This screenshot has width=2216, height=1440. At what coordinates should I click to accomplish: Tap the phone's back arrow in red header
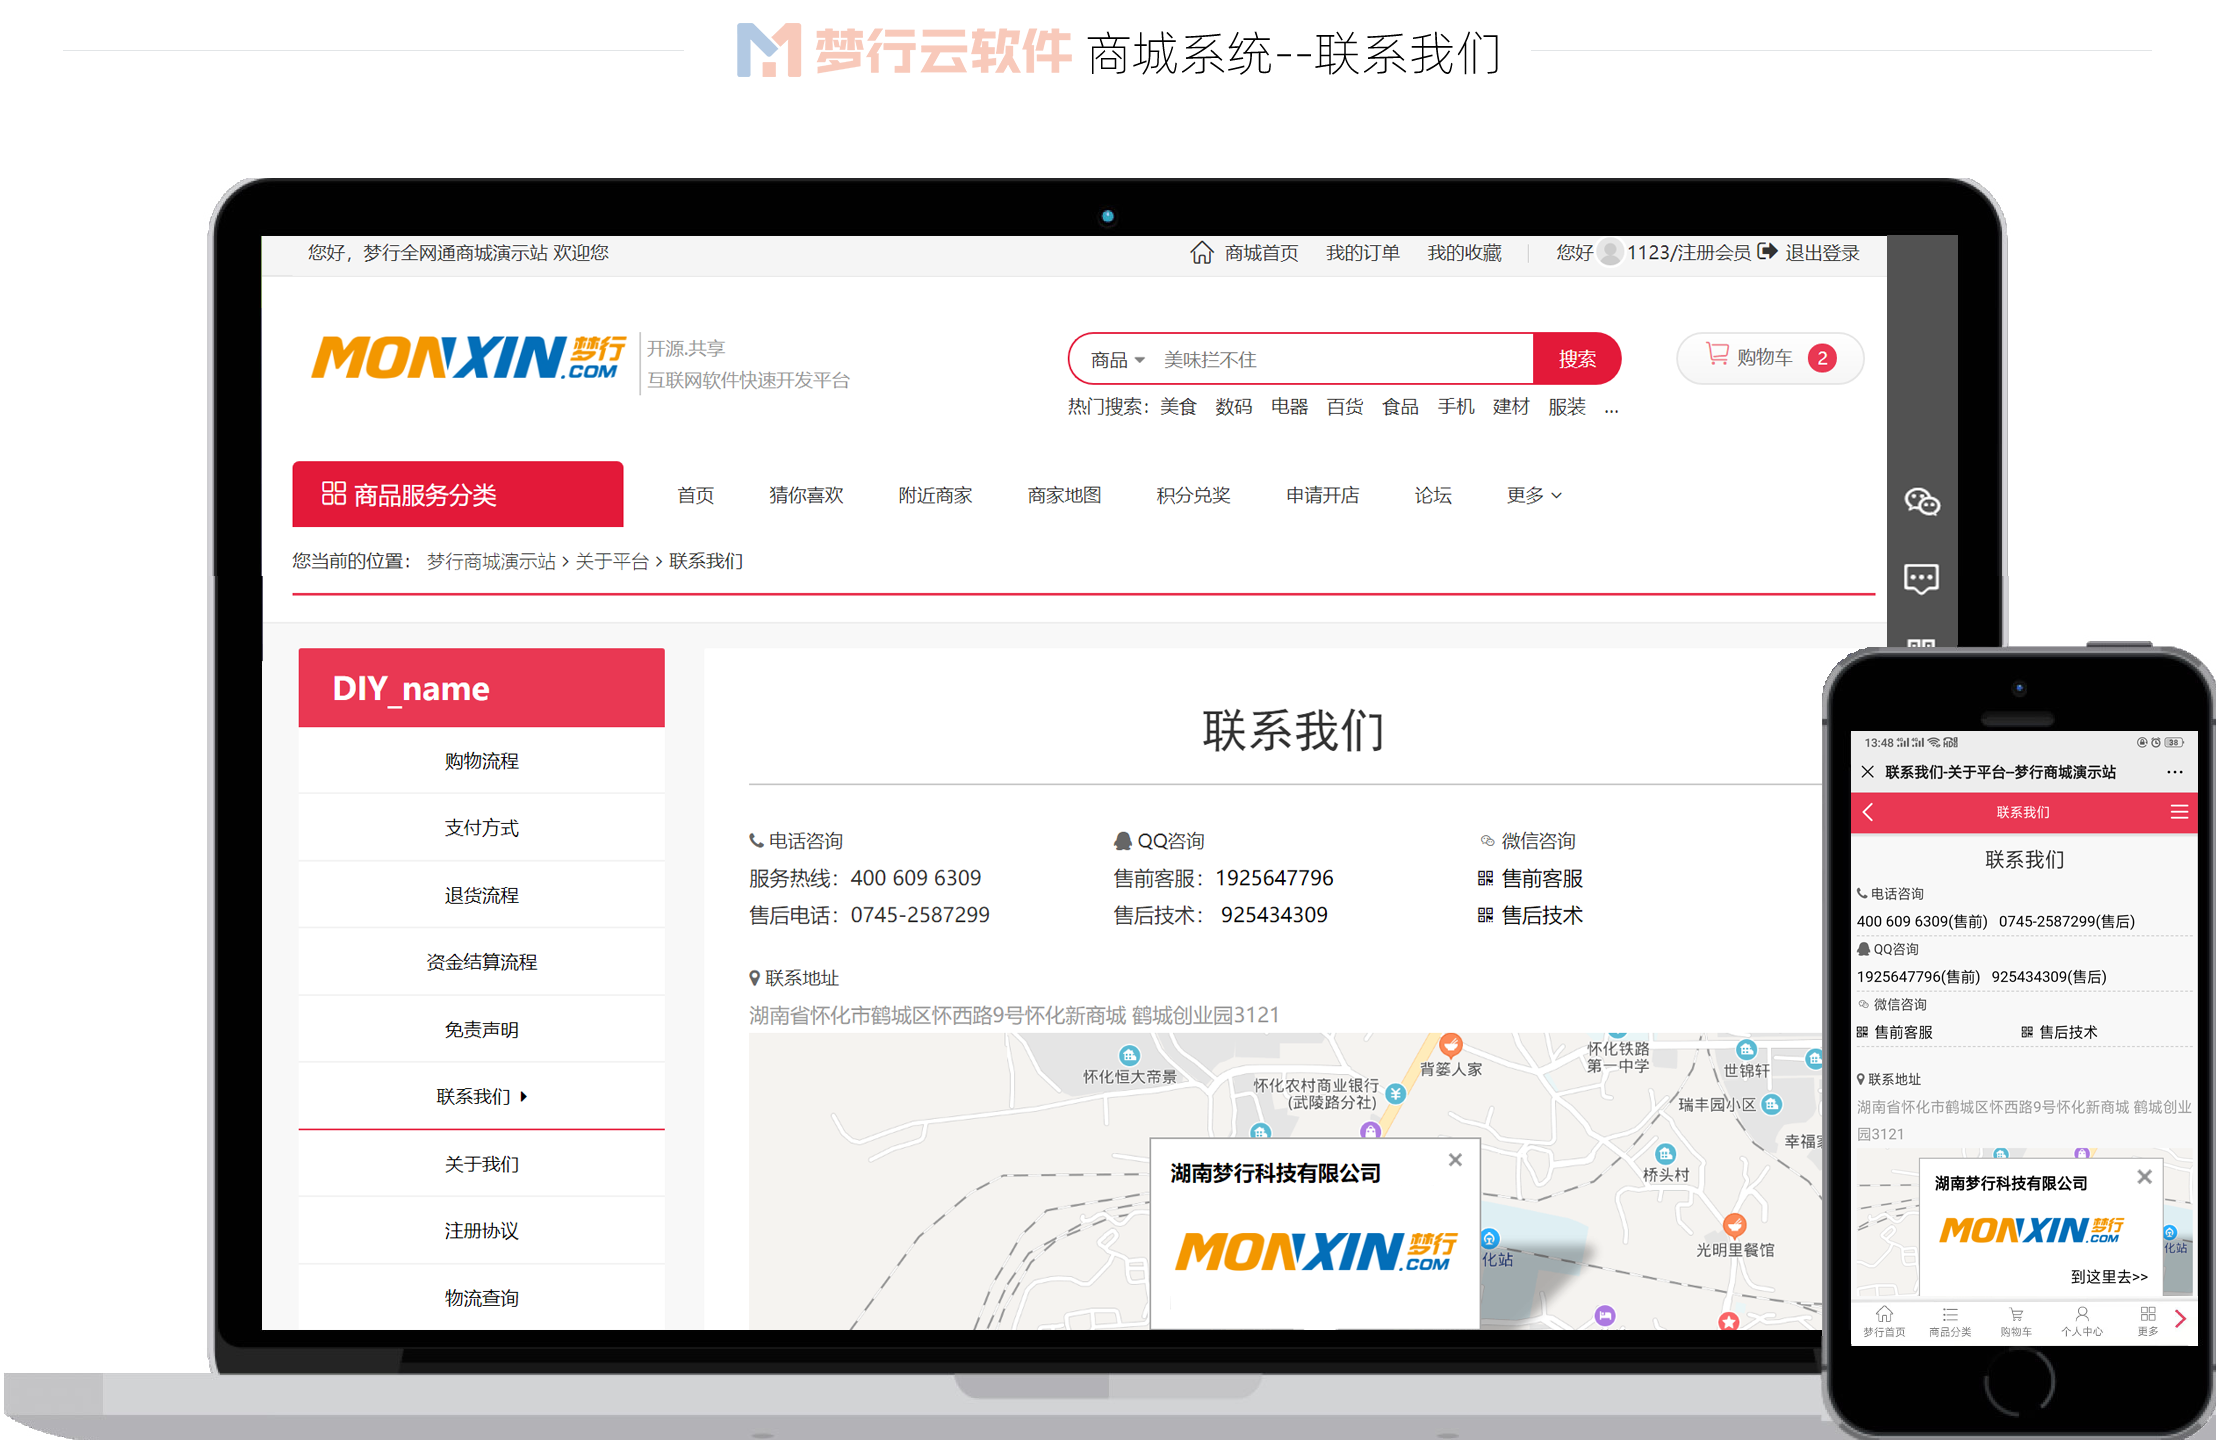(1868, 813)
